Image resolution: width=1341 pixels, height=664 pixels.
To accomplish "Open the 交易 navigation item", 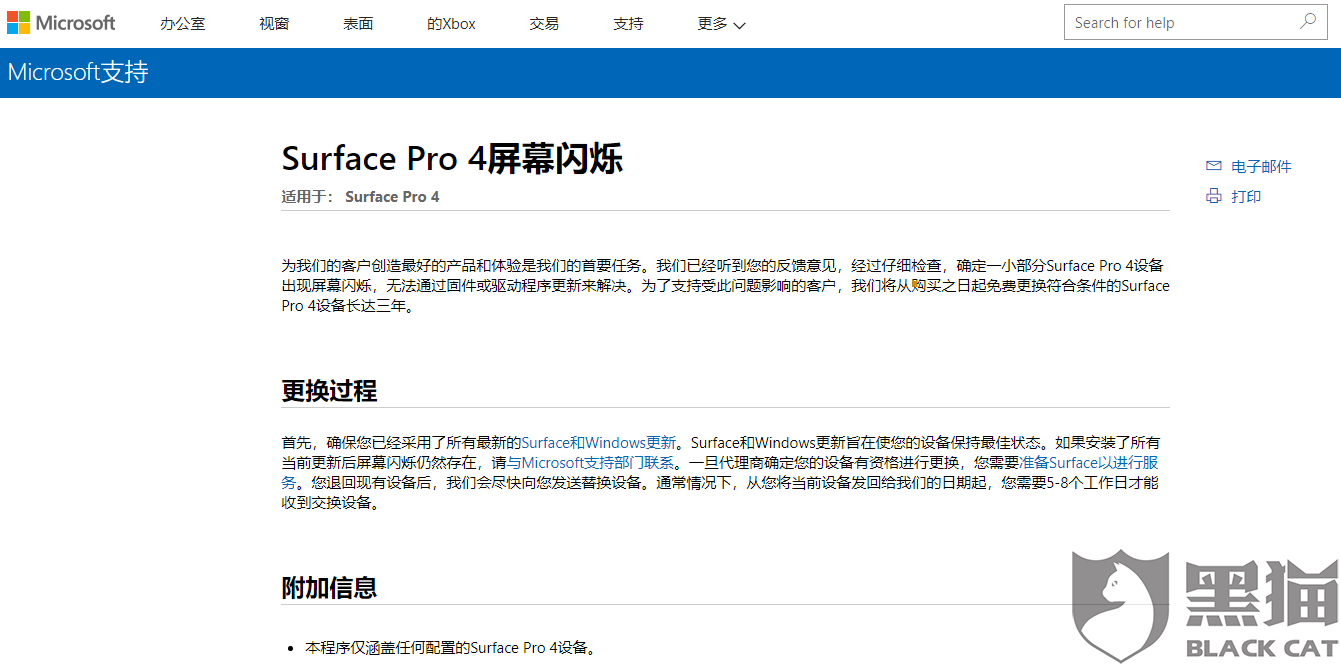I will [x=544, y=23].
